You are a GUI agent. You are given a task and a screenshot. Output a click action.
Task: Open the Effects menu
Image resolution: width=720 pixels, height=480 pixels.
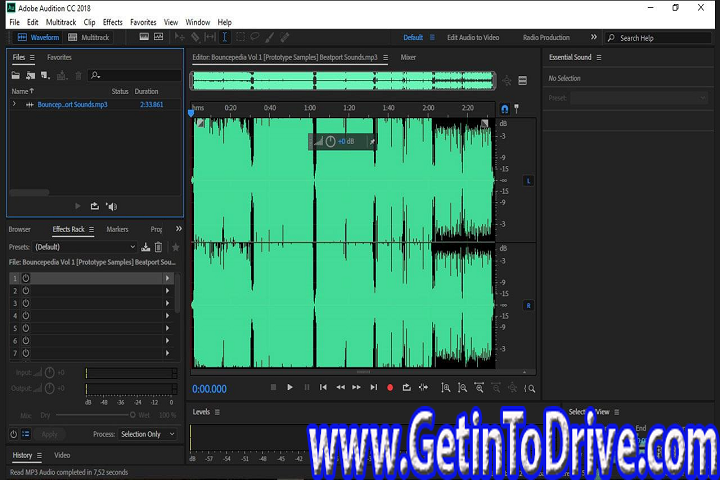tap(112, 22)
